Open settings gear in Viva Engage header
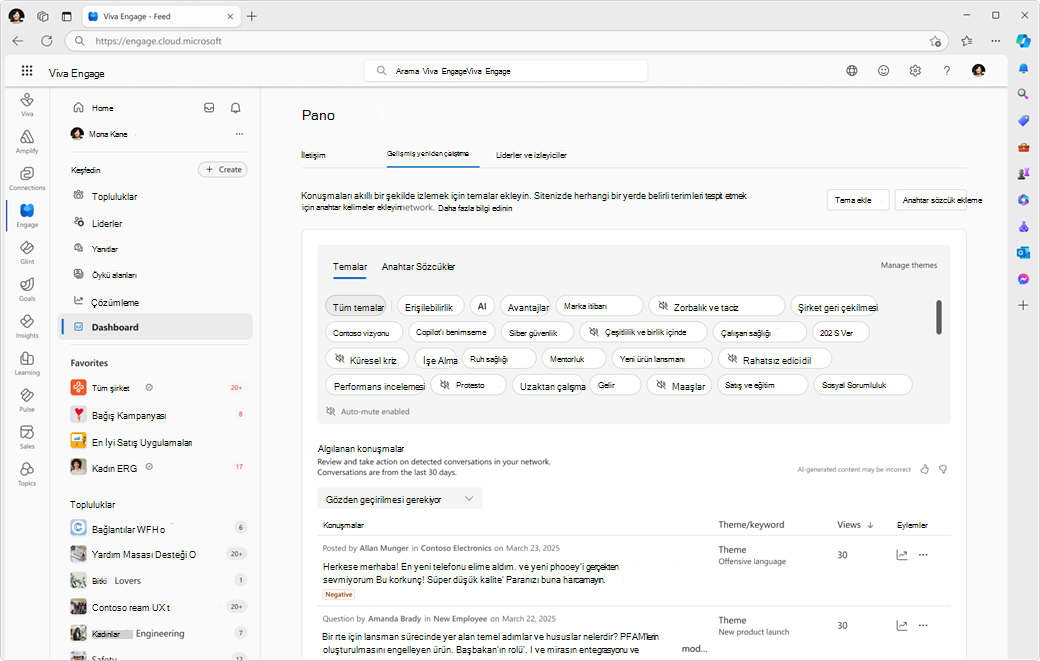1040x661 pixels. [x=915, y=70]
